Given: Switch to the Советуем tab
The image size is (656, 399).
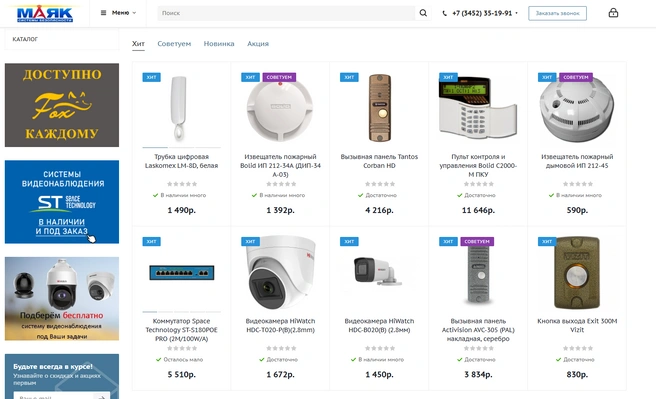Looking at the screenshot, I should click(174, 43).
